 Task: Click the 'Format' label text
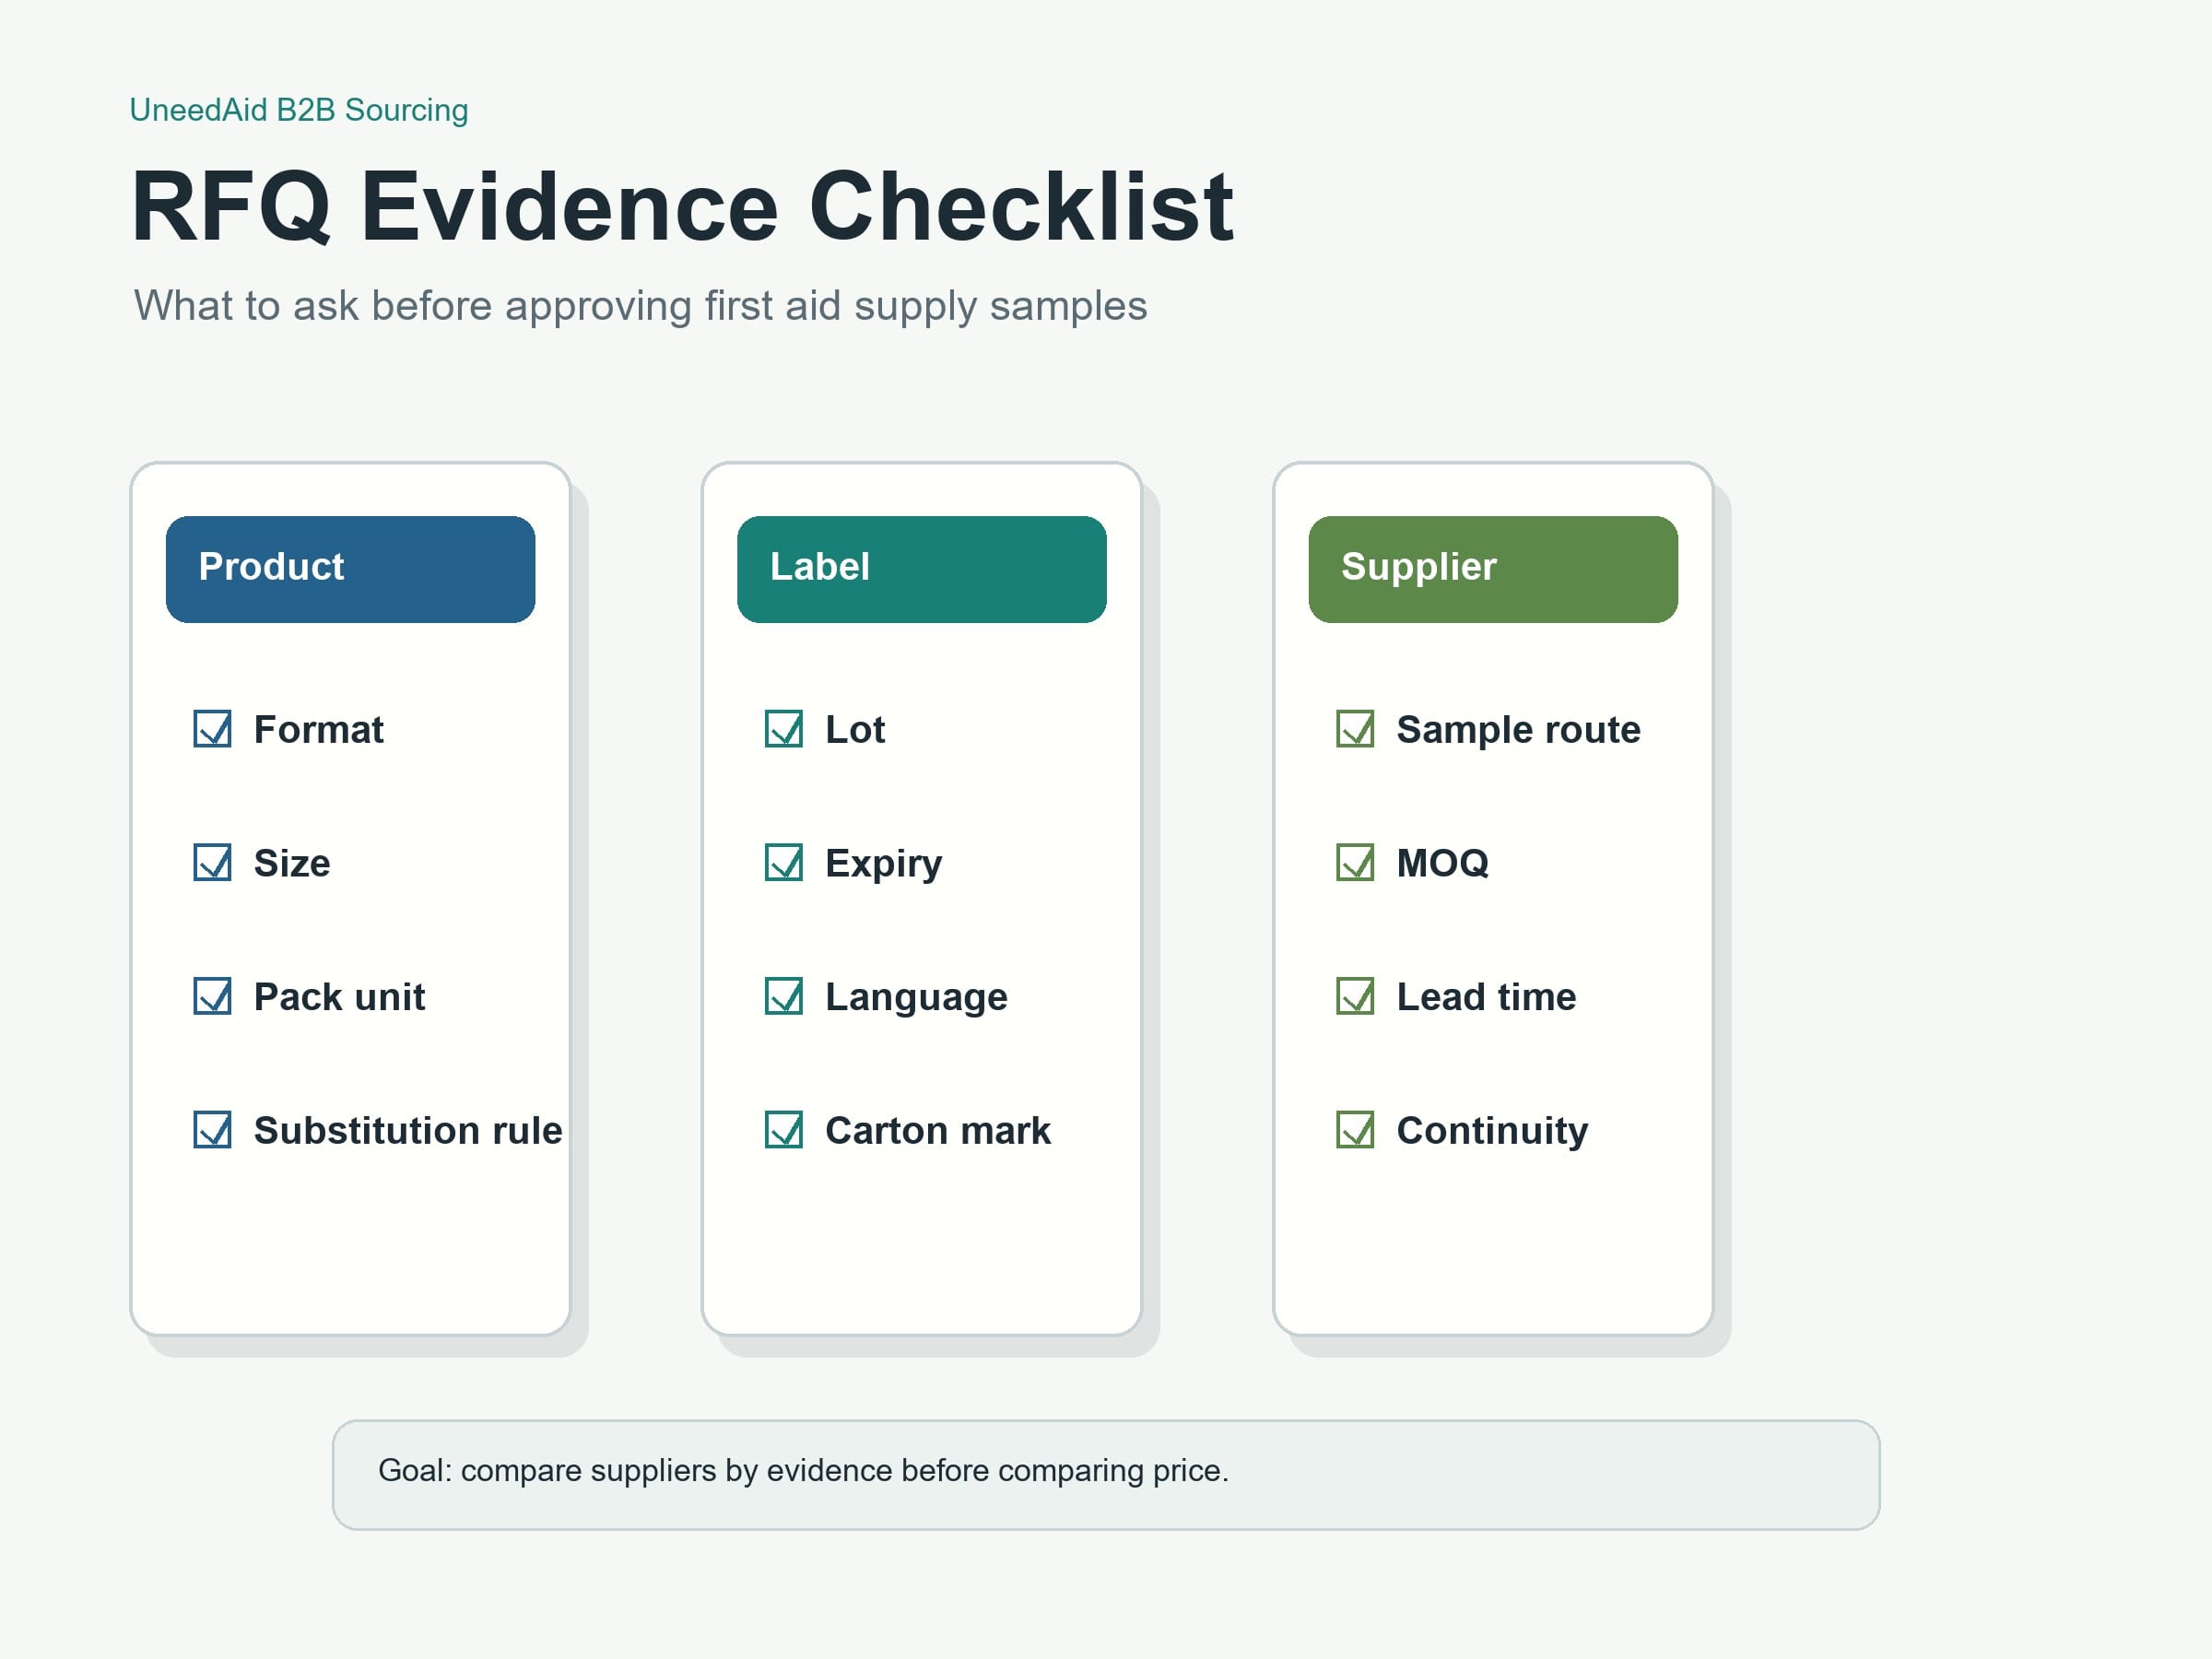coord(318,730)
